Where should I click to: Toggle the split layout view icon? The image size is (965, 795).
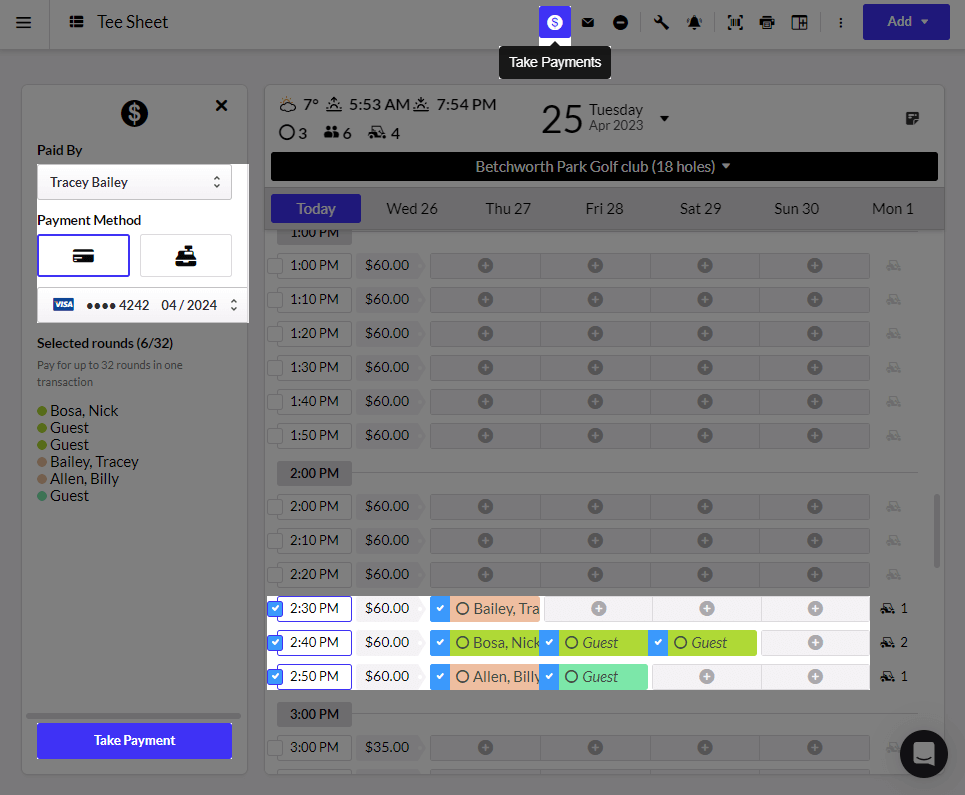click(799, 23)
